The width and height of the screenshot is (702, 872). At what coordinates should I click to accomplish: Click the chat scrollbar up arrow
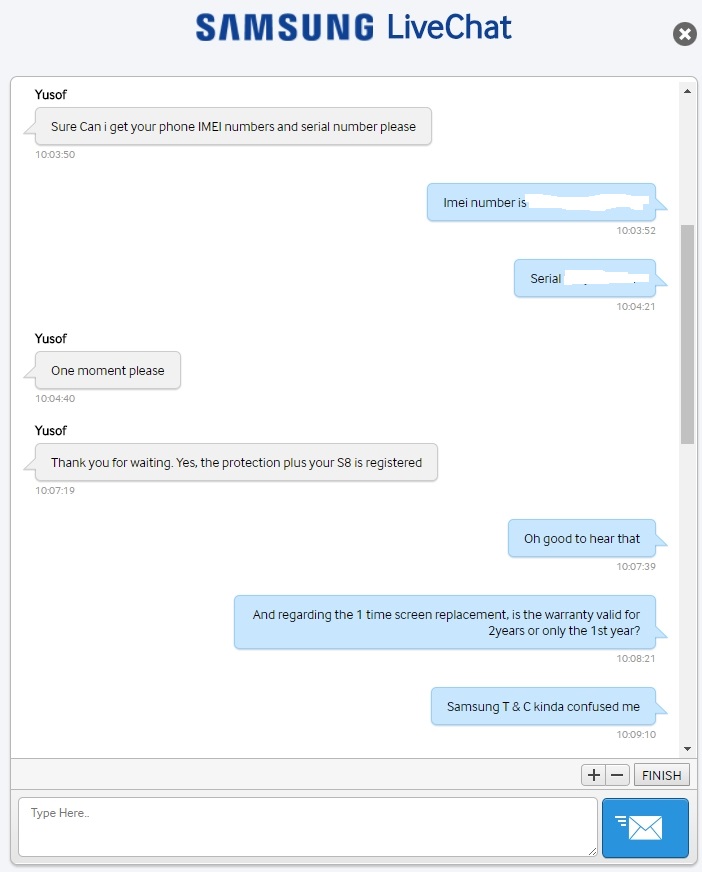(687, 91)
